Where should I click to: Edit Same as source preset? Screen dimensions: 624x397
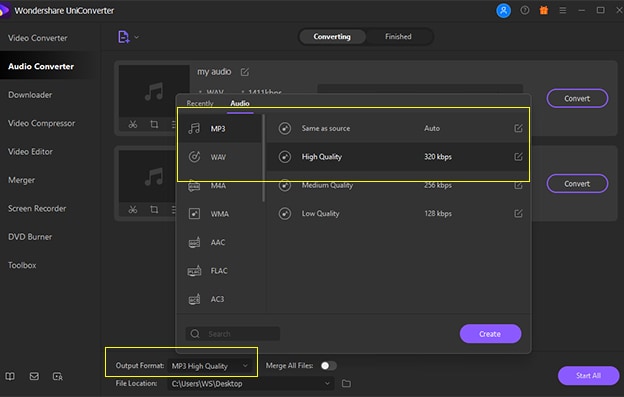(x=518, y=128)
